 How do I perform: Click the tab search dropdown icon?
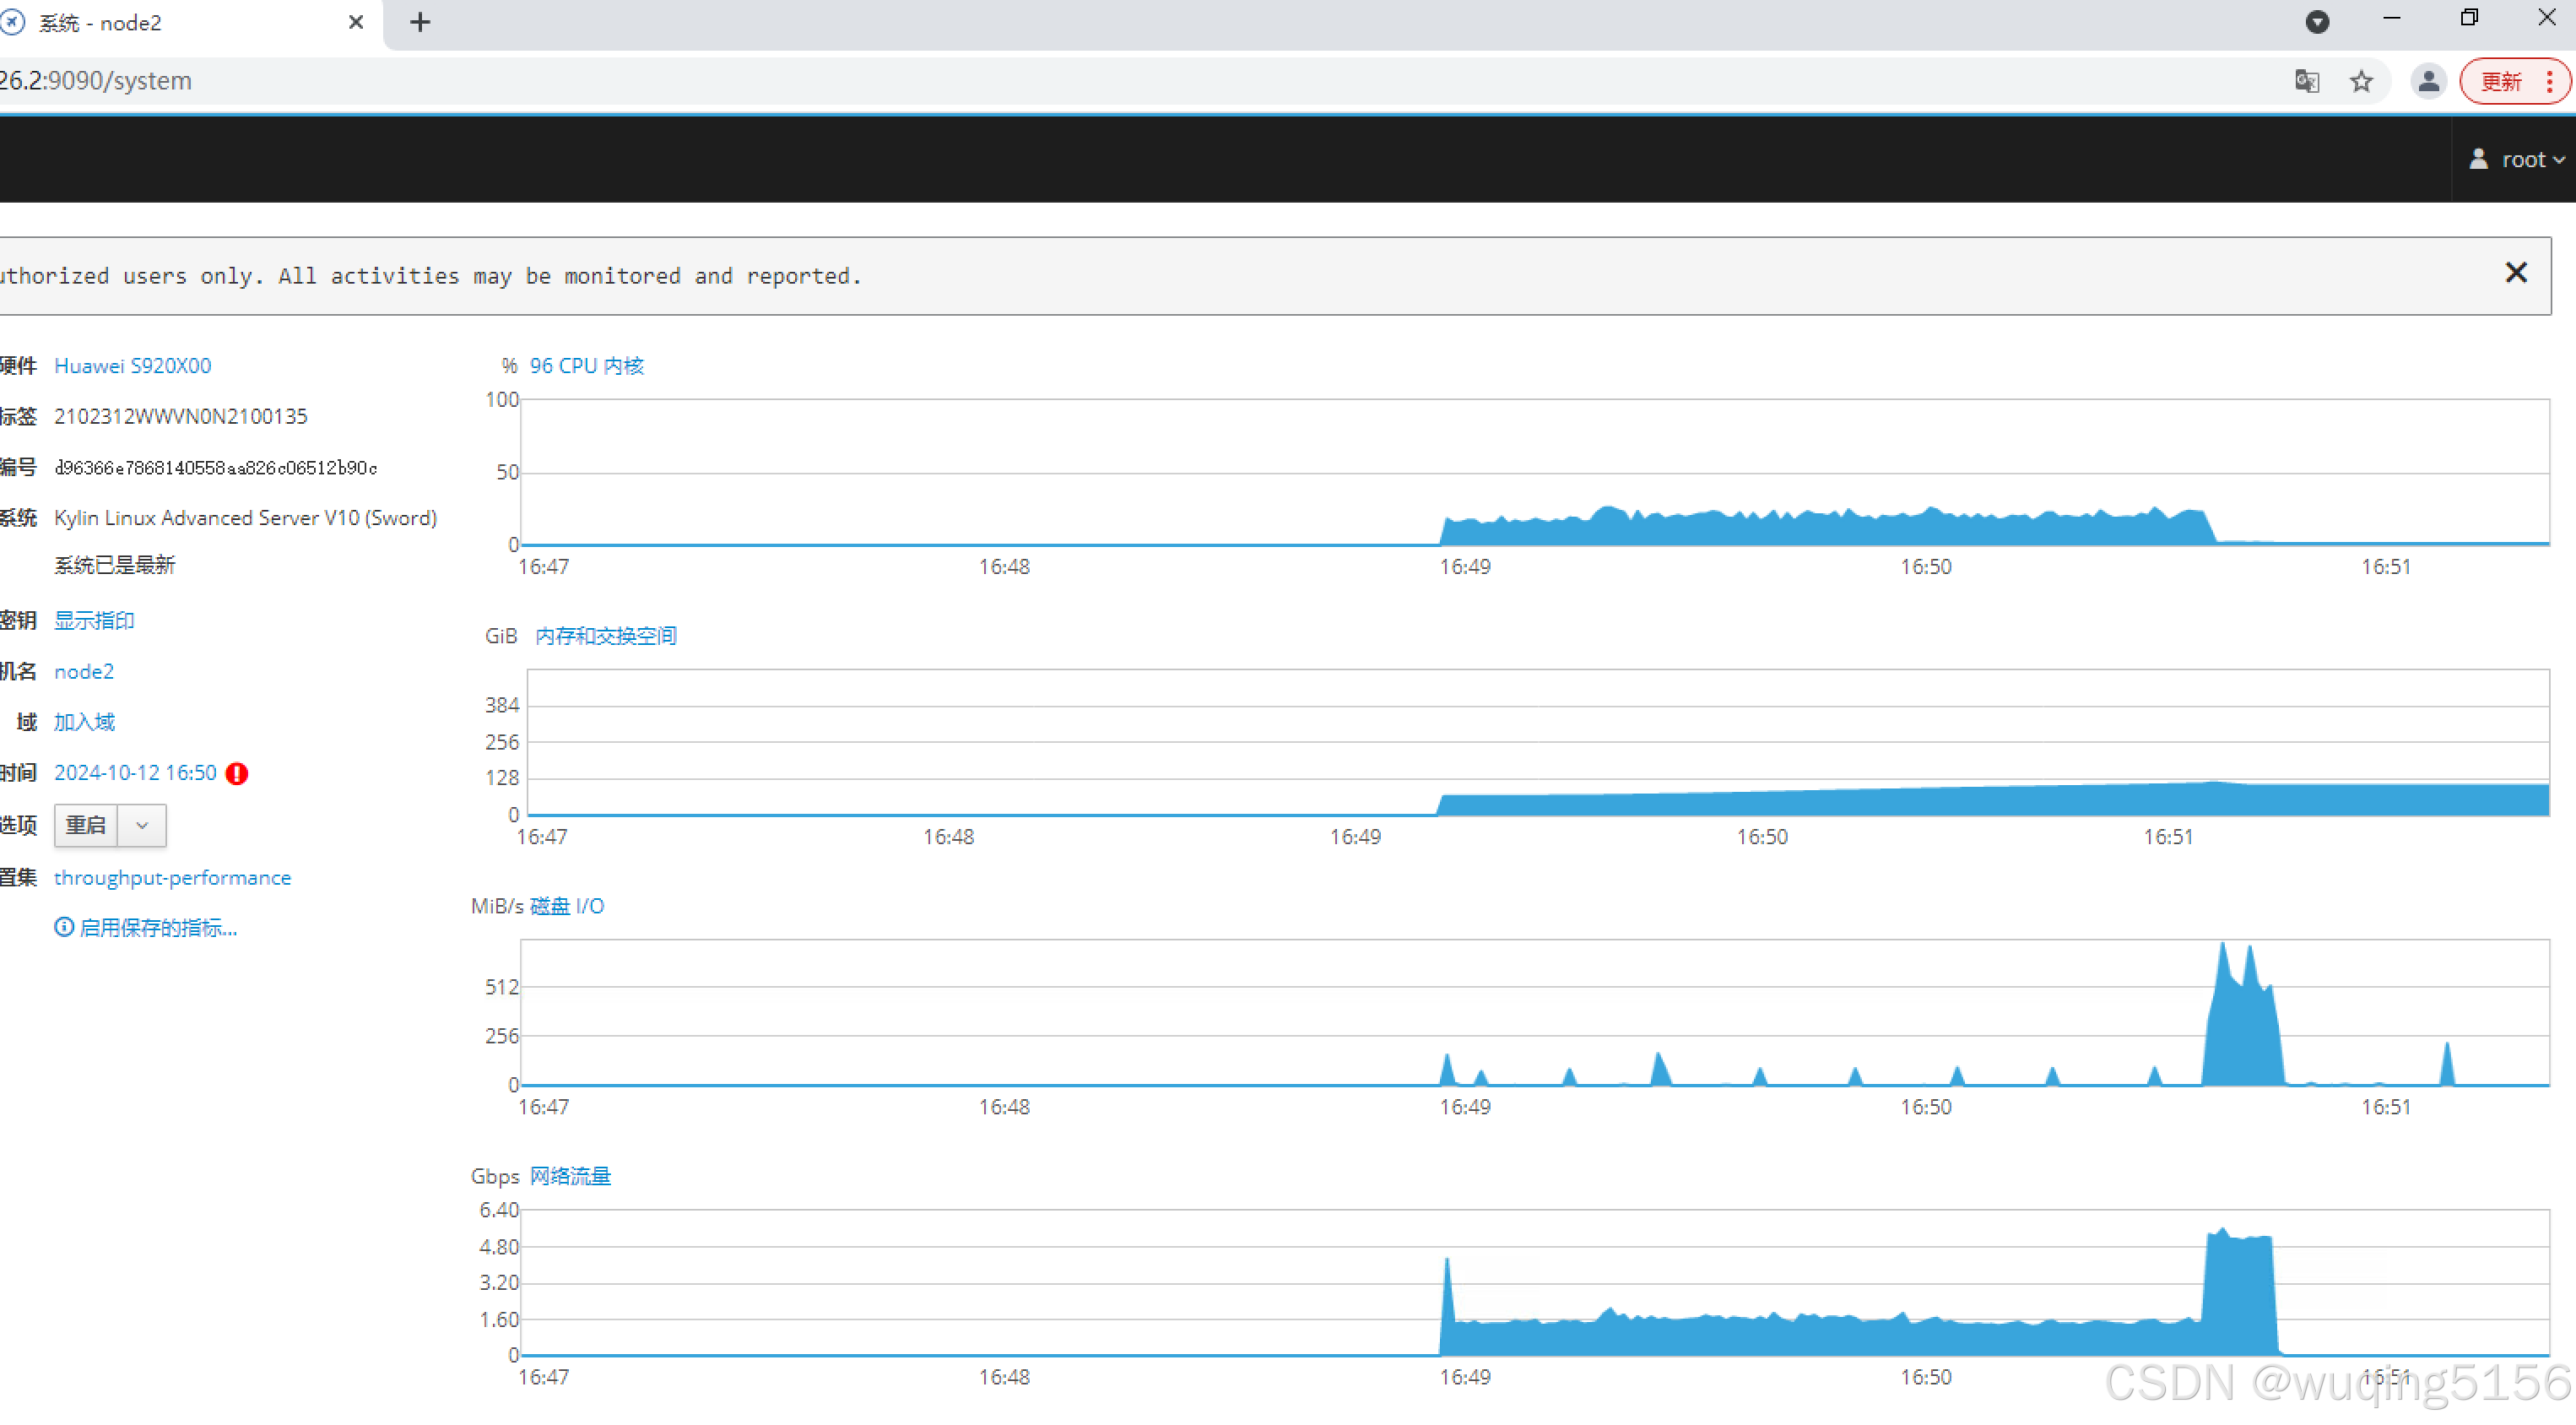pos(2317,22)
